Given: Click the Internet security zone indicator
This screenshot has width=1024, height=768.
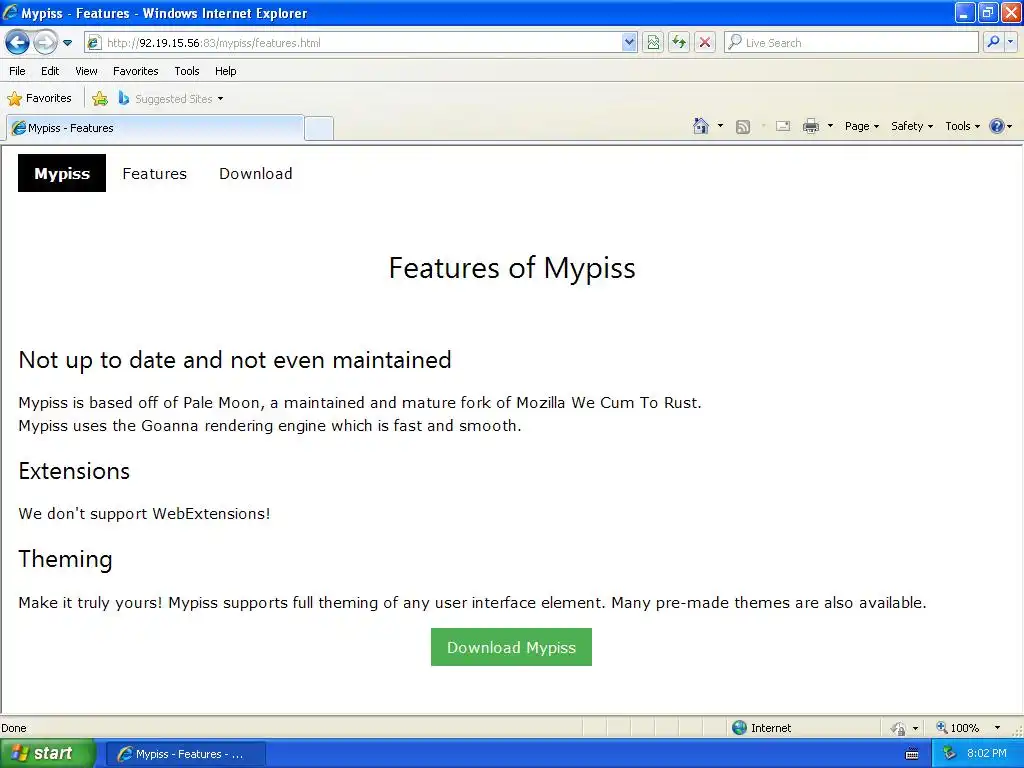Looking at the screenshot, I should [x=761, y=728].
